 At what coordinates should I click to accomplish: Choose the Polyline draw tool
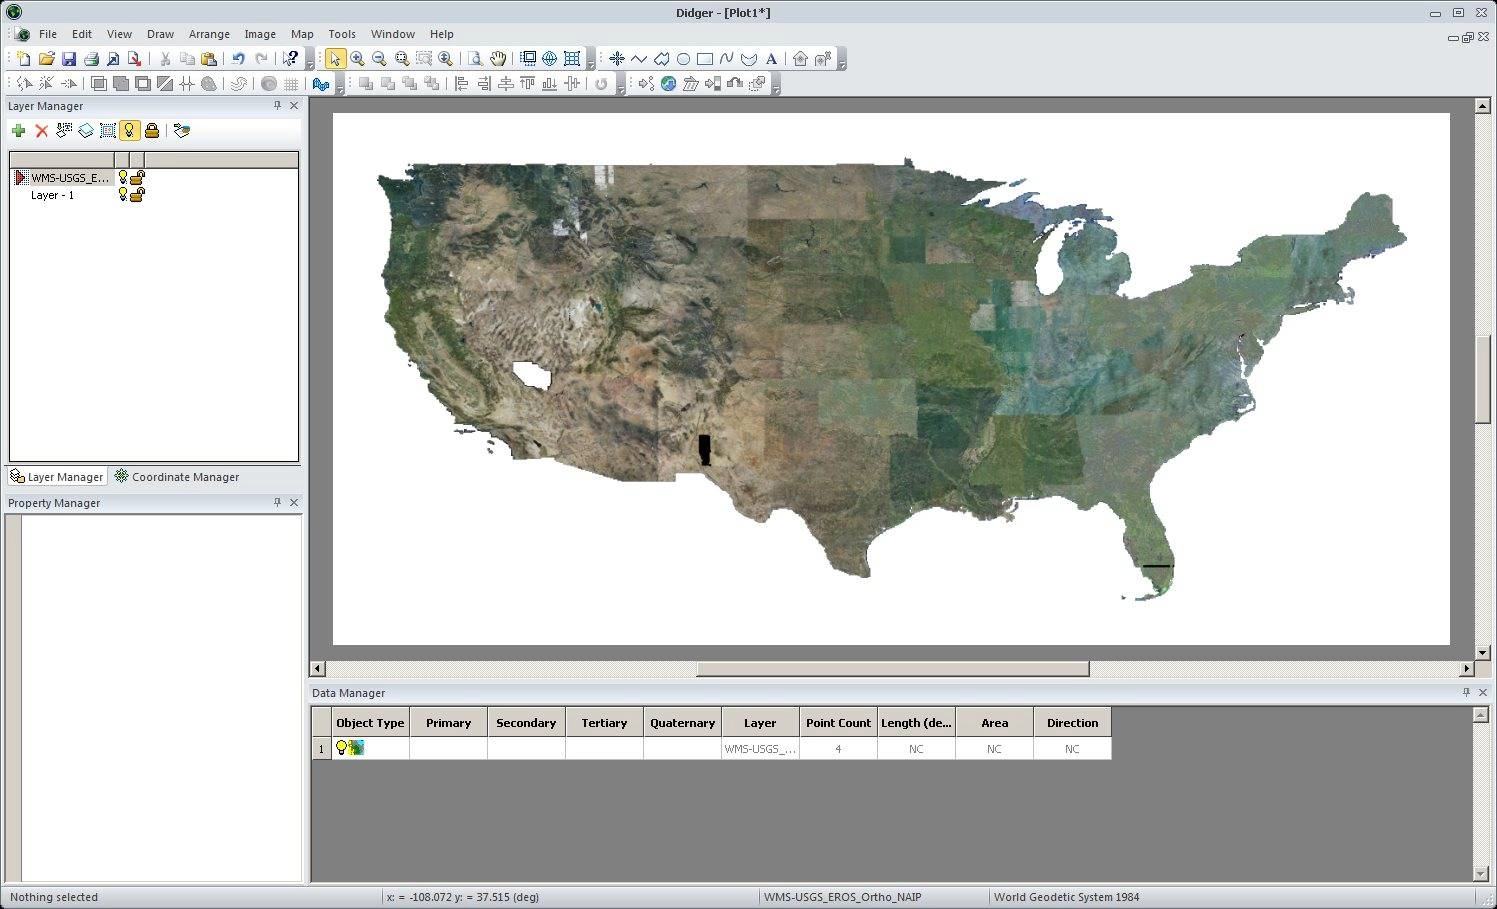639,59
